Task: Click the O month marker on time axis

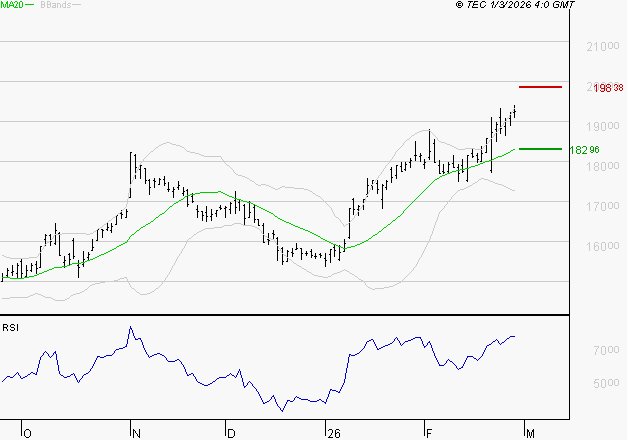Action: [x=27, y=433]
